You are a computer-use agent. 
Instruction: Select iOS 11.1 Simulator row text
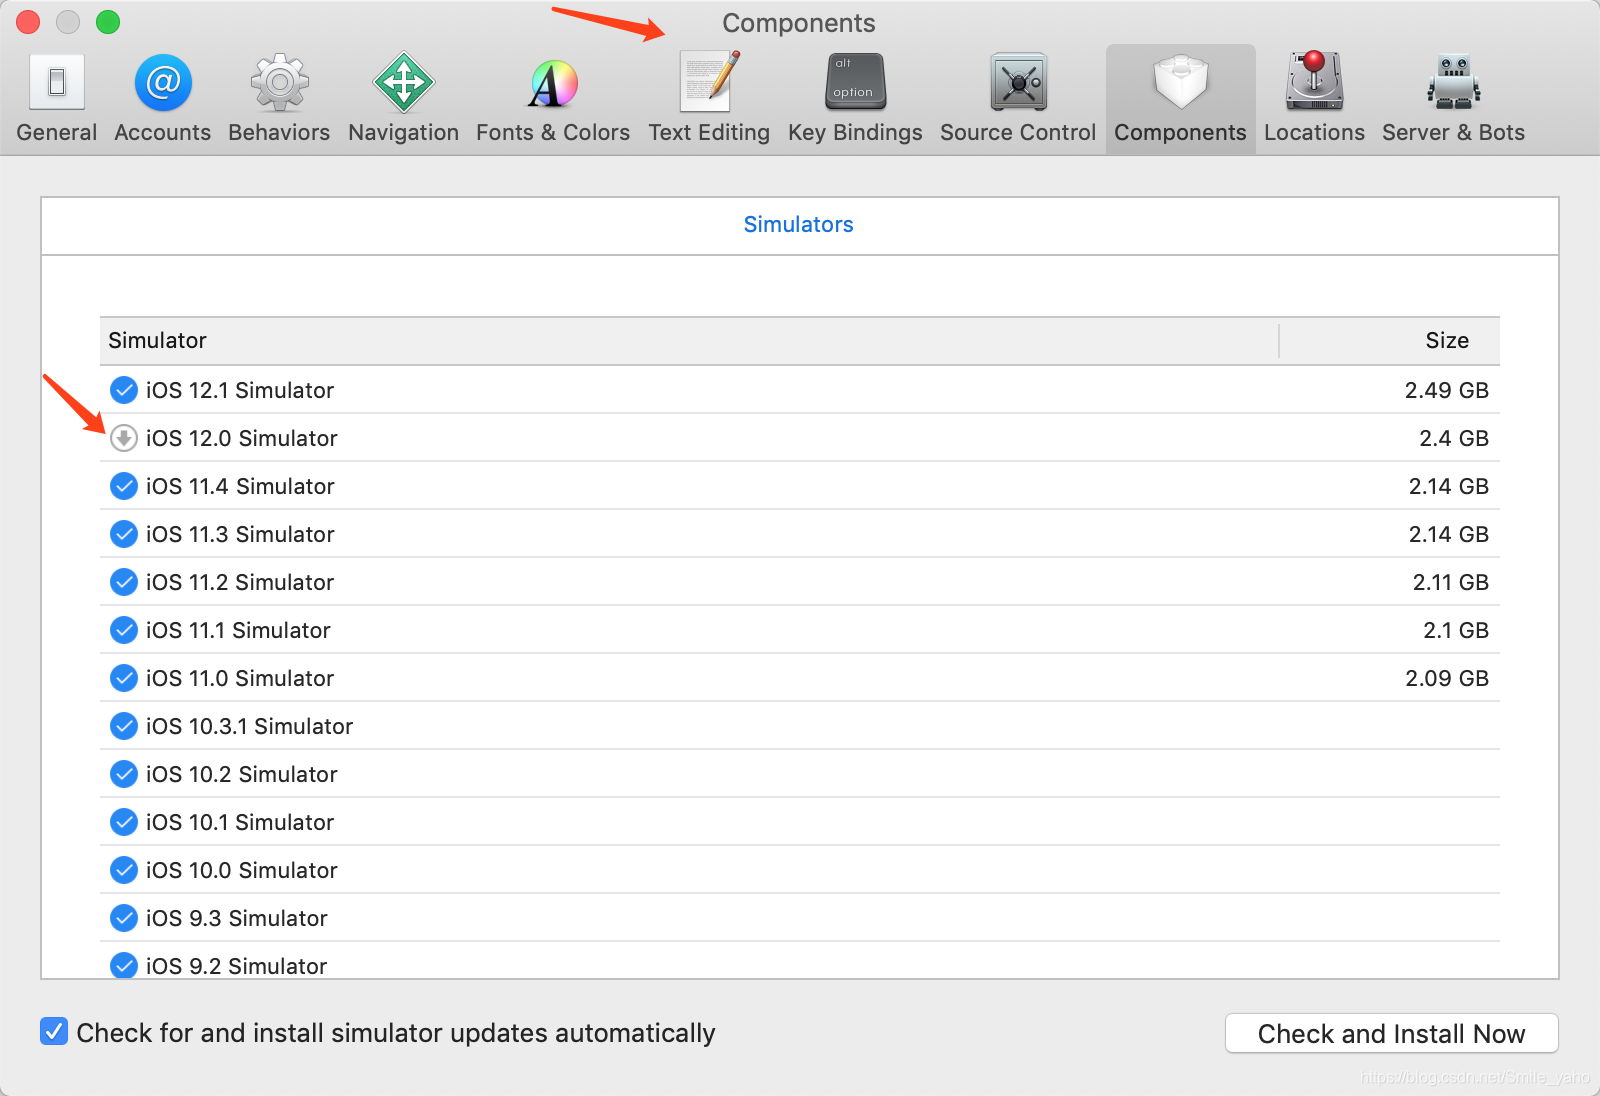[238, 630]
